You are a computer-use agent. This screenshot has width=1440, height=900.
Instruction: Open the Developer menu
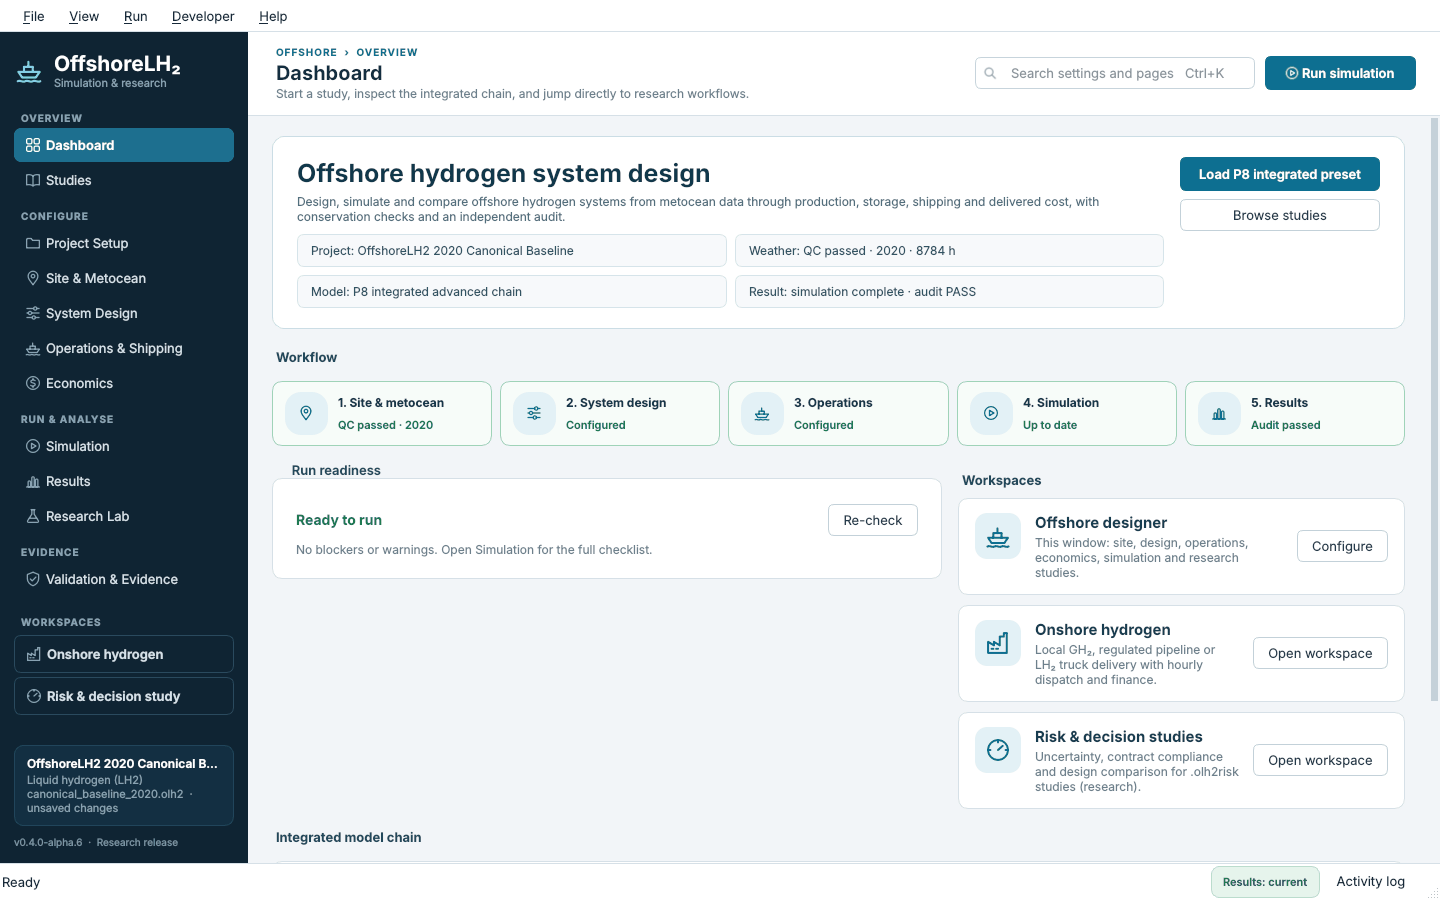tap(203, 16)
